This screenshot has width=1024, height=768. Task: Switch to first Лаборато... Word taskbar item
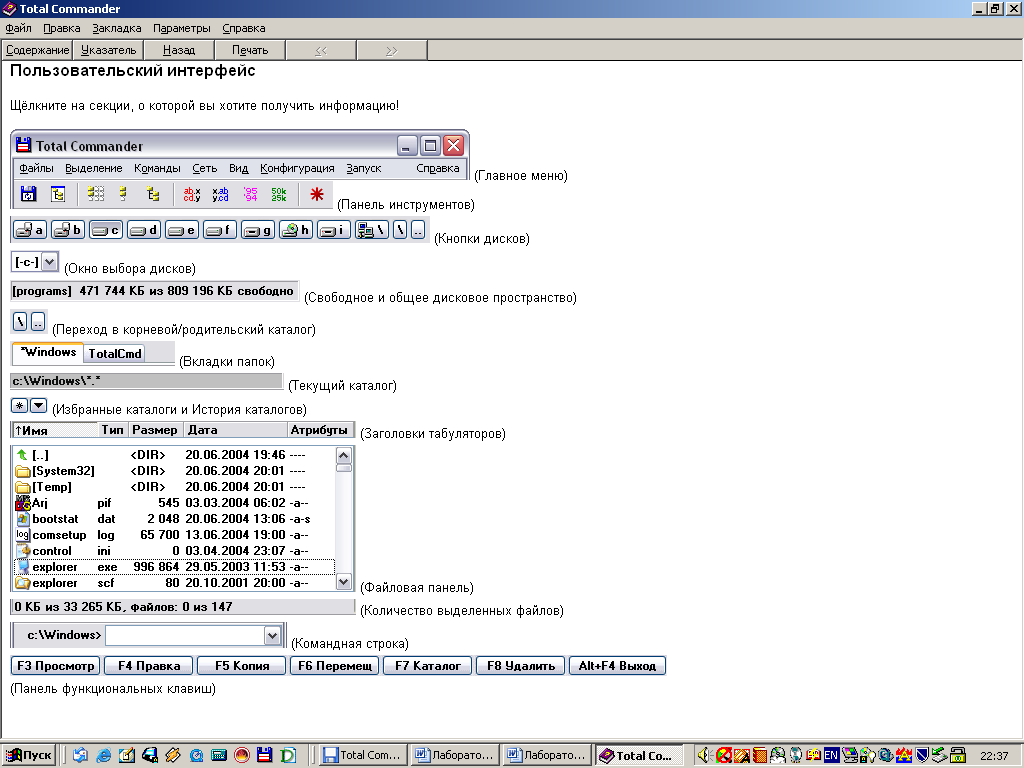[455, 755]
